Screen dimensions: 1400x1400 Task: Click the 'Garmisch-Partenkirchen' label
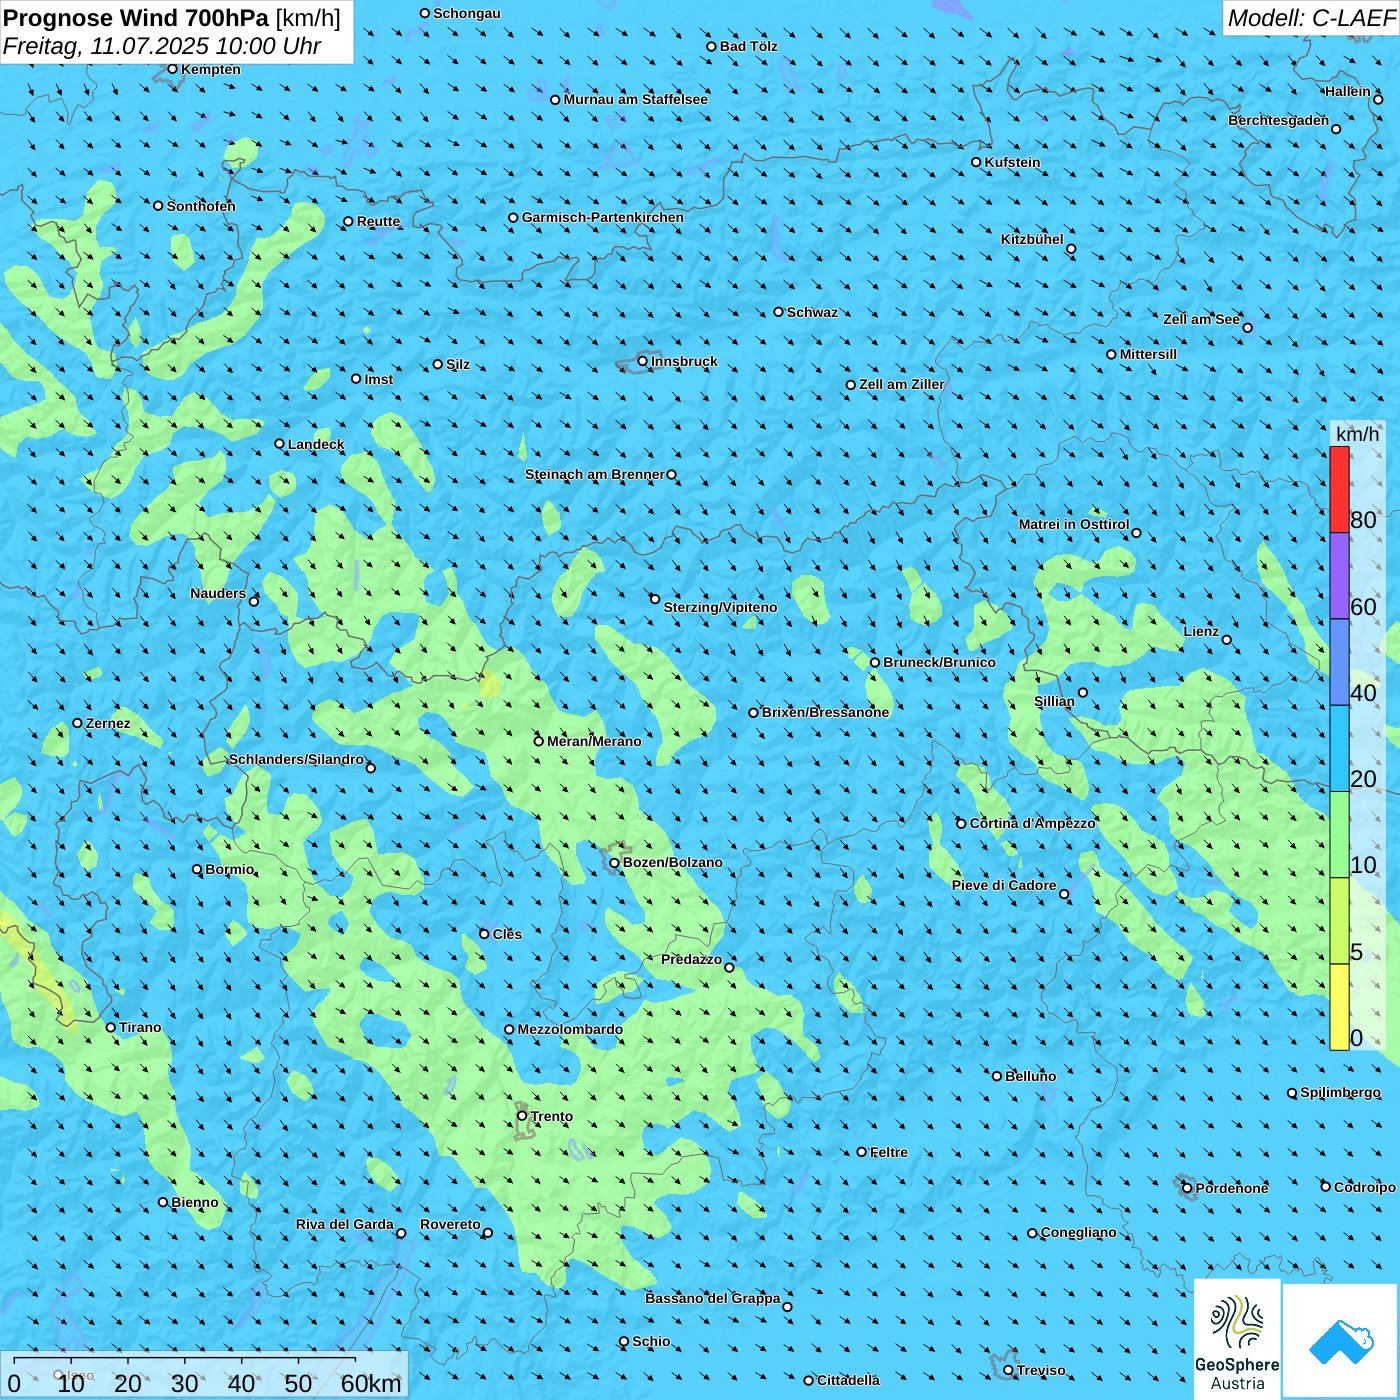603,217
